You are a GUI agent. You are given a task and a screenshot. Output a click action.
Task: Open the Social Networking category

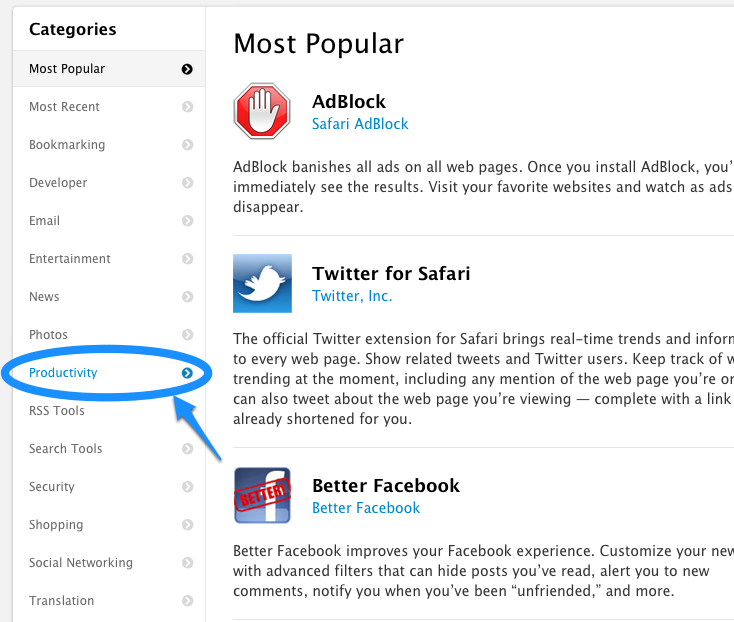pyautogui.click(x=81, y=563)
